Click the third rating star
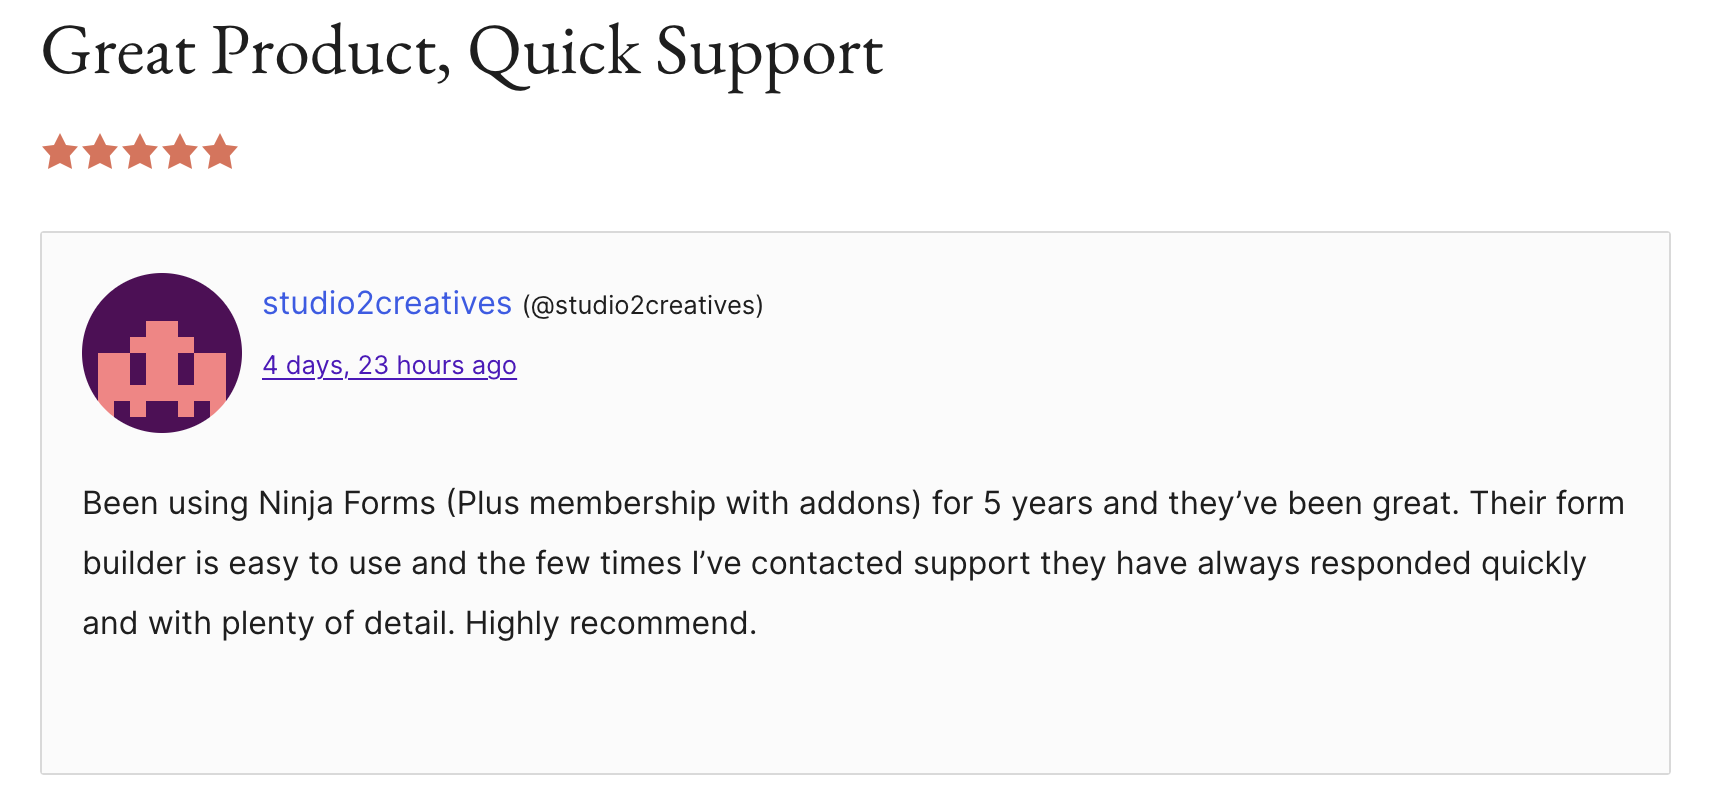Screen dimensions: 1710x806 [x=140, y=153]
